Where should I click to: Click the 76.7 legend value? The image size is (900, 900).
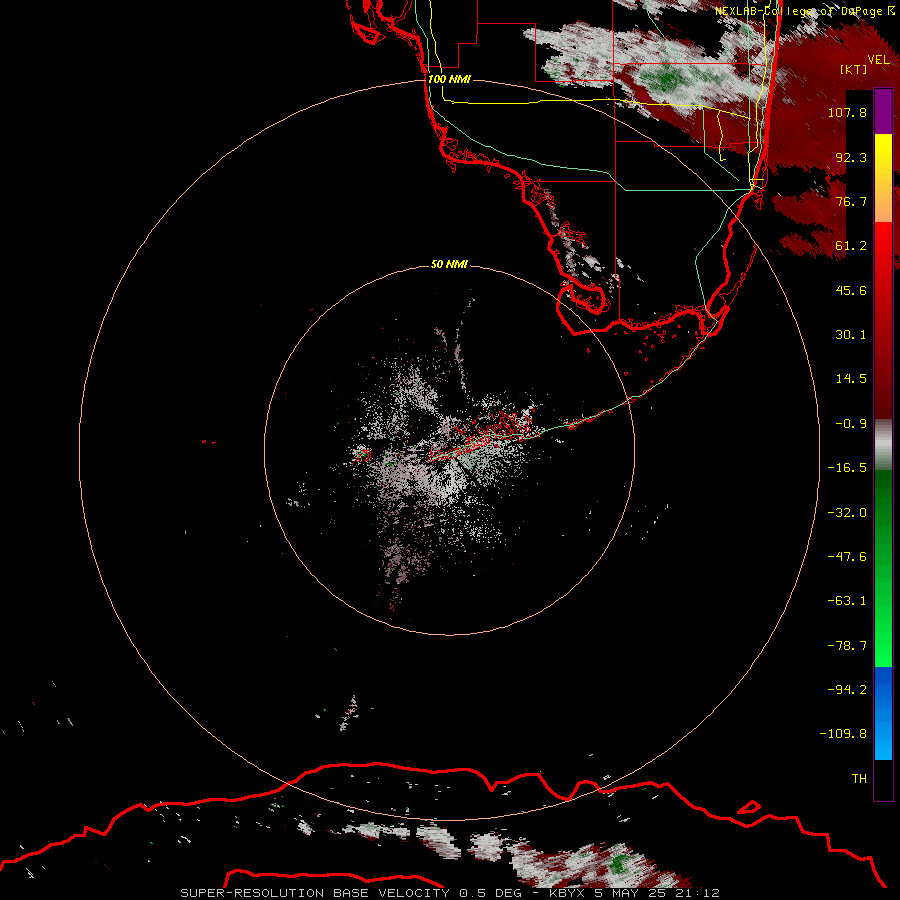[851, 201]
